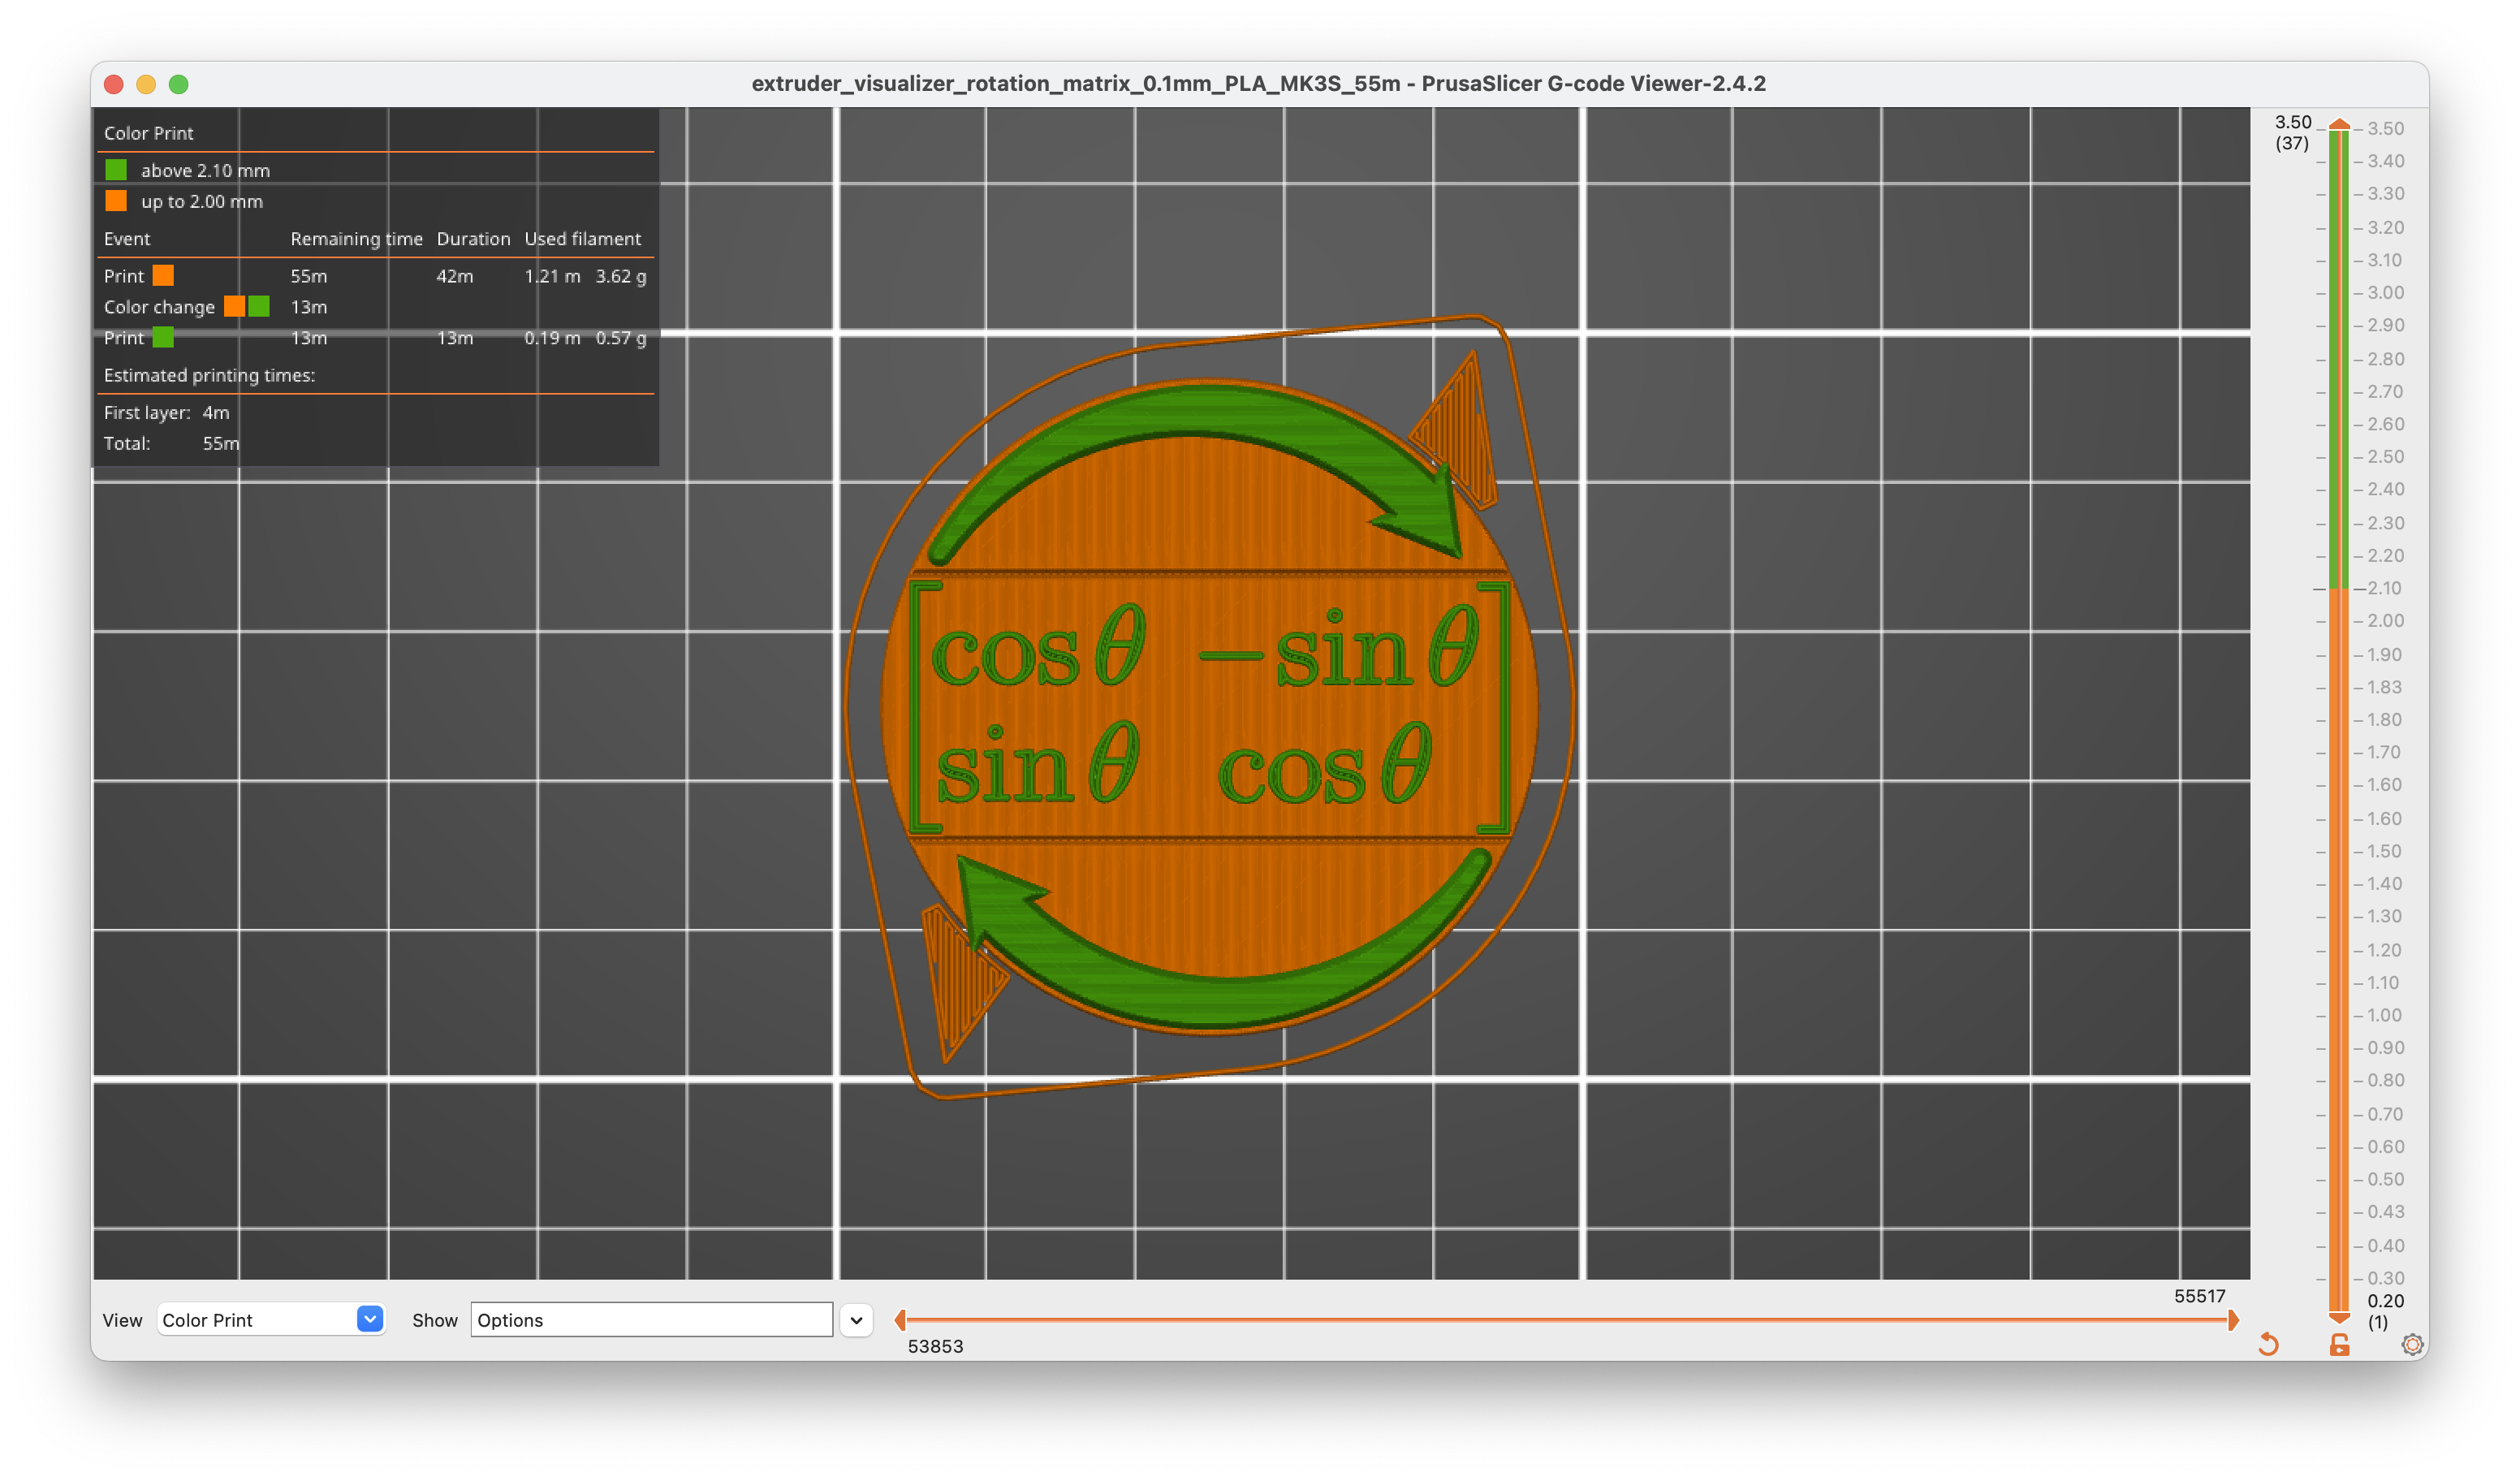Click on the printed rotation matrix model

tap(1200, 700)
